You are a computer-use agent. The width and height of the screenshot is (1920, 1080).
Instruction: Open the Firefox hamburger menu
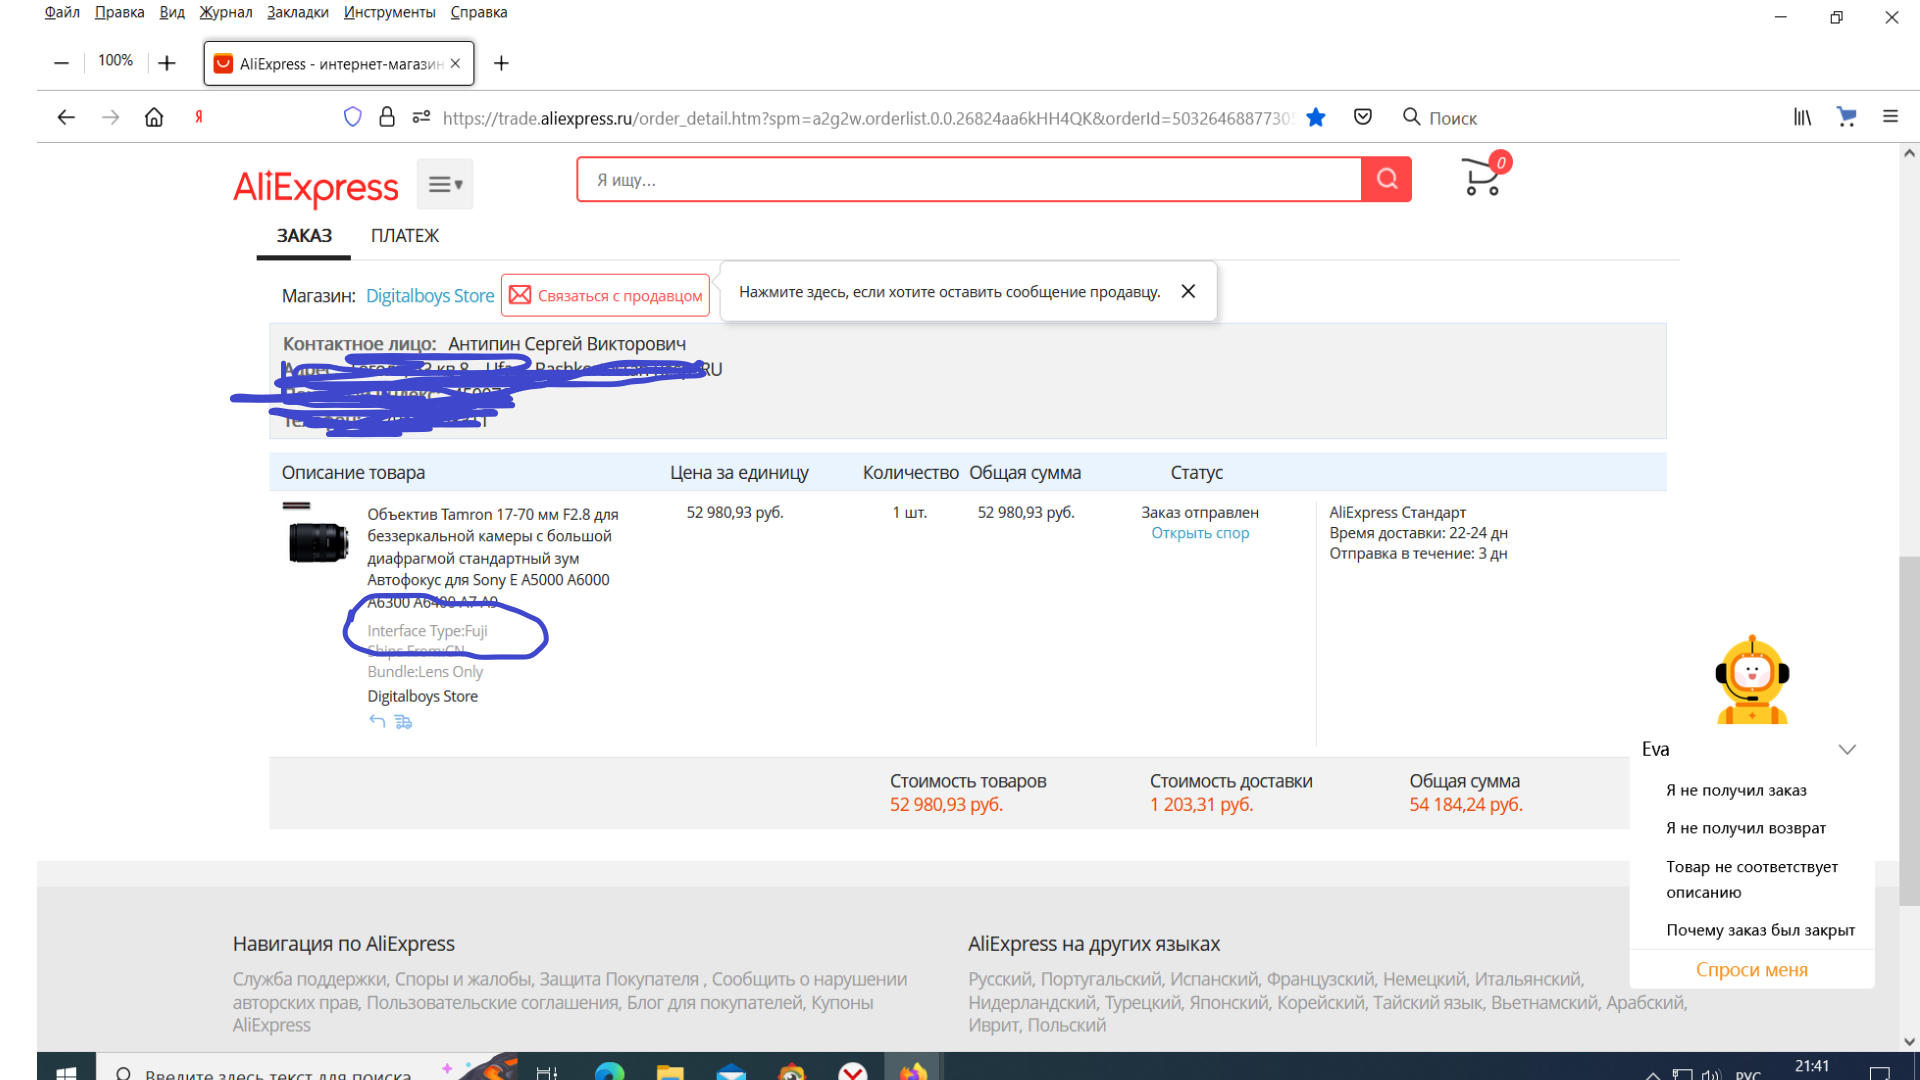tap(1890, 117)
